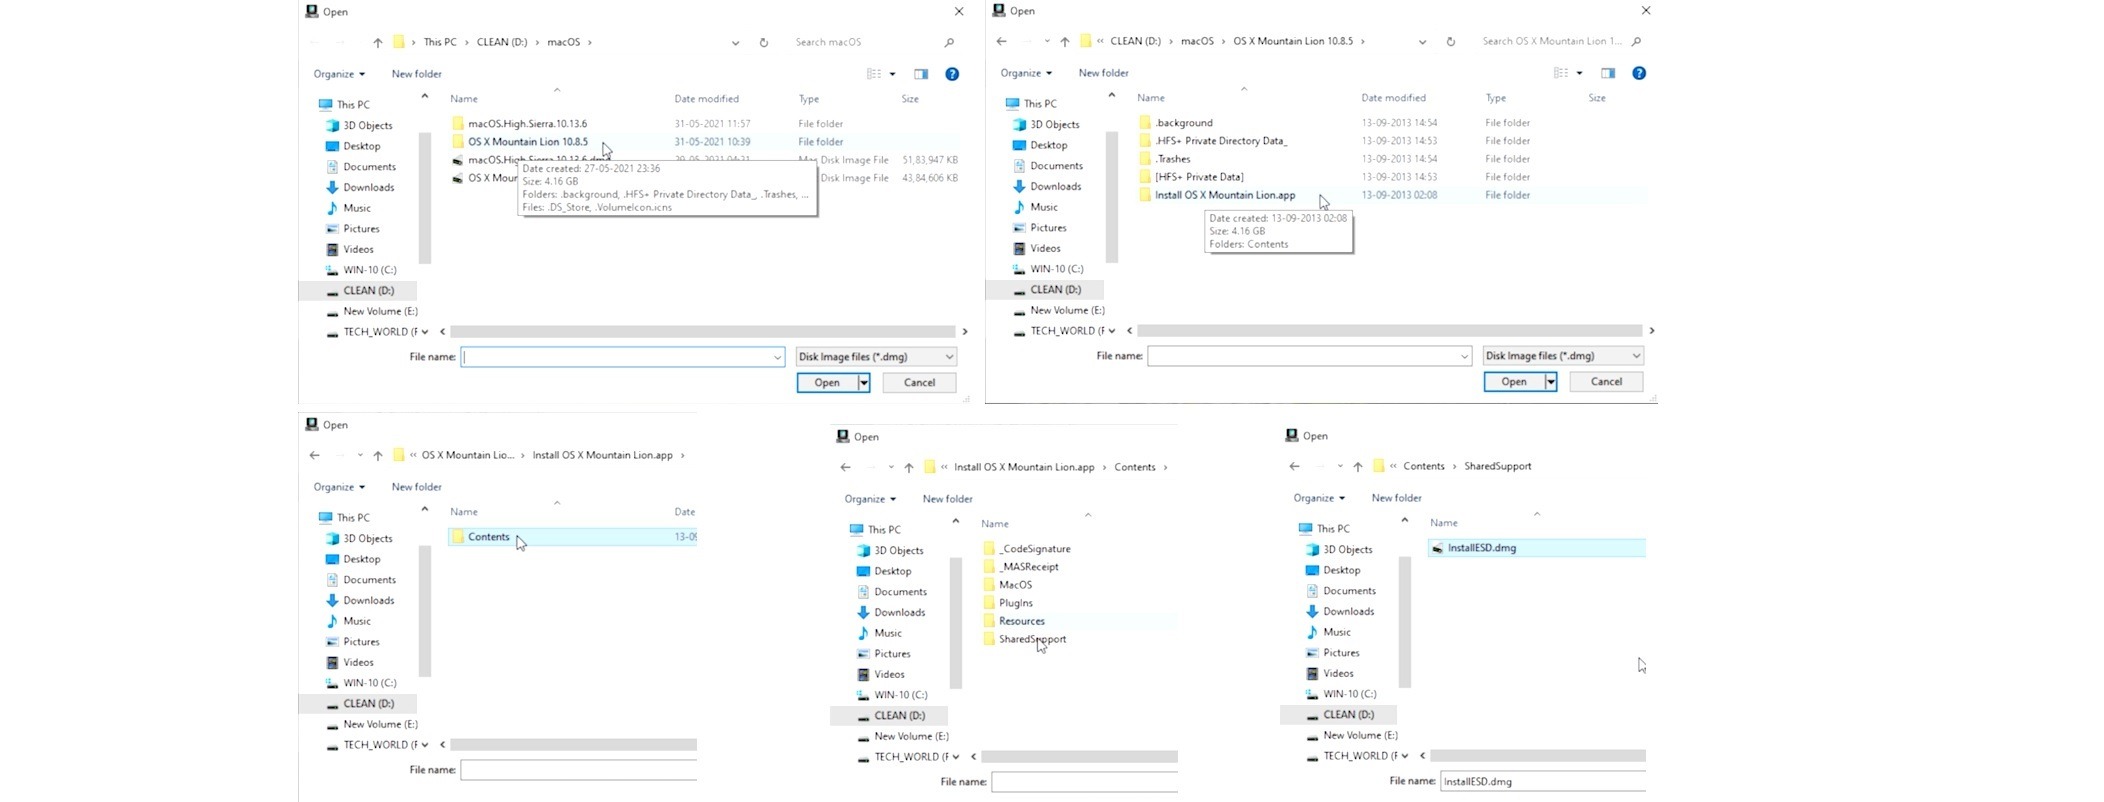Open the Organize dropdown in the SharedSupport dialog

coord(1319,498)
